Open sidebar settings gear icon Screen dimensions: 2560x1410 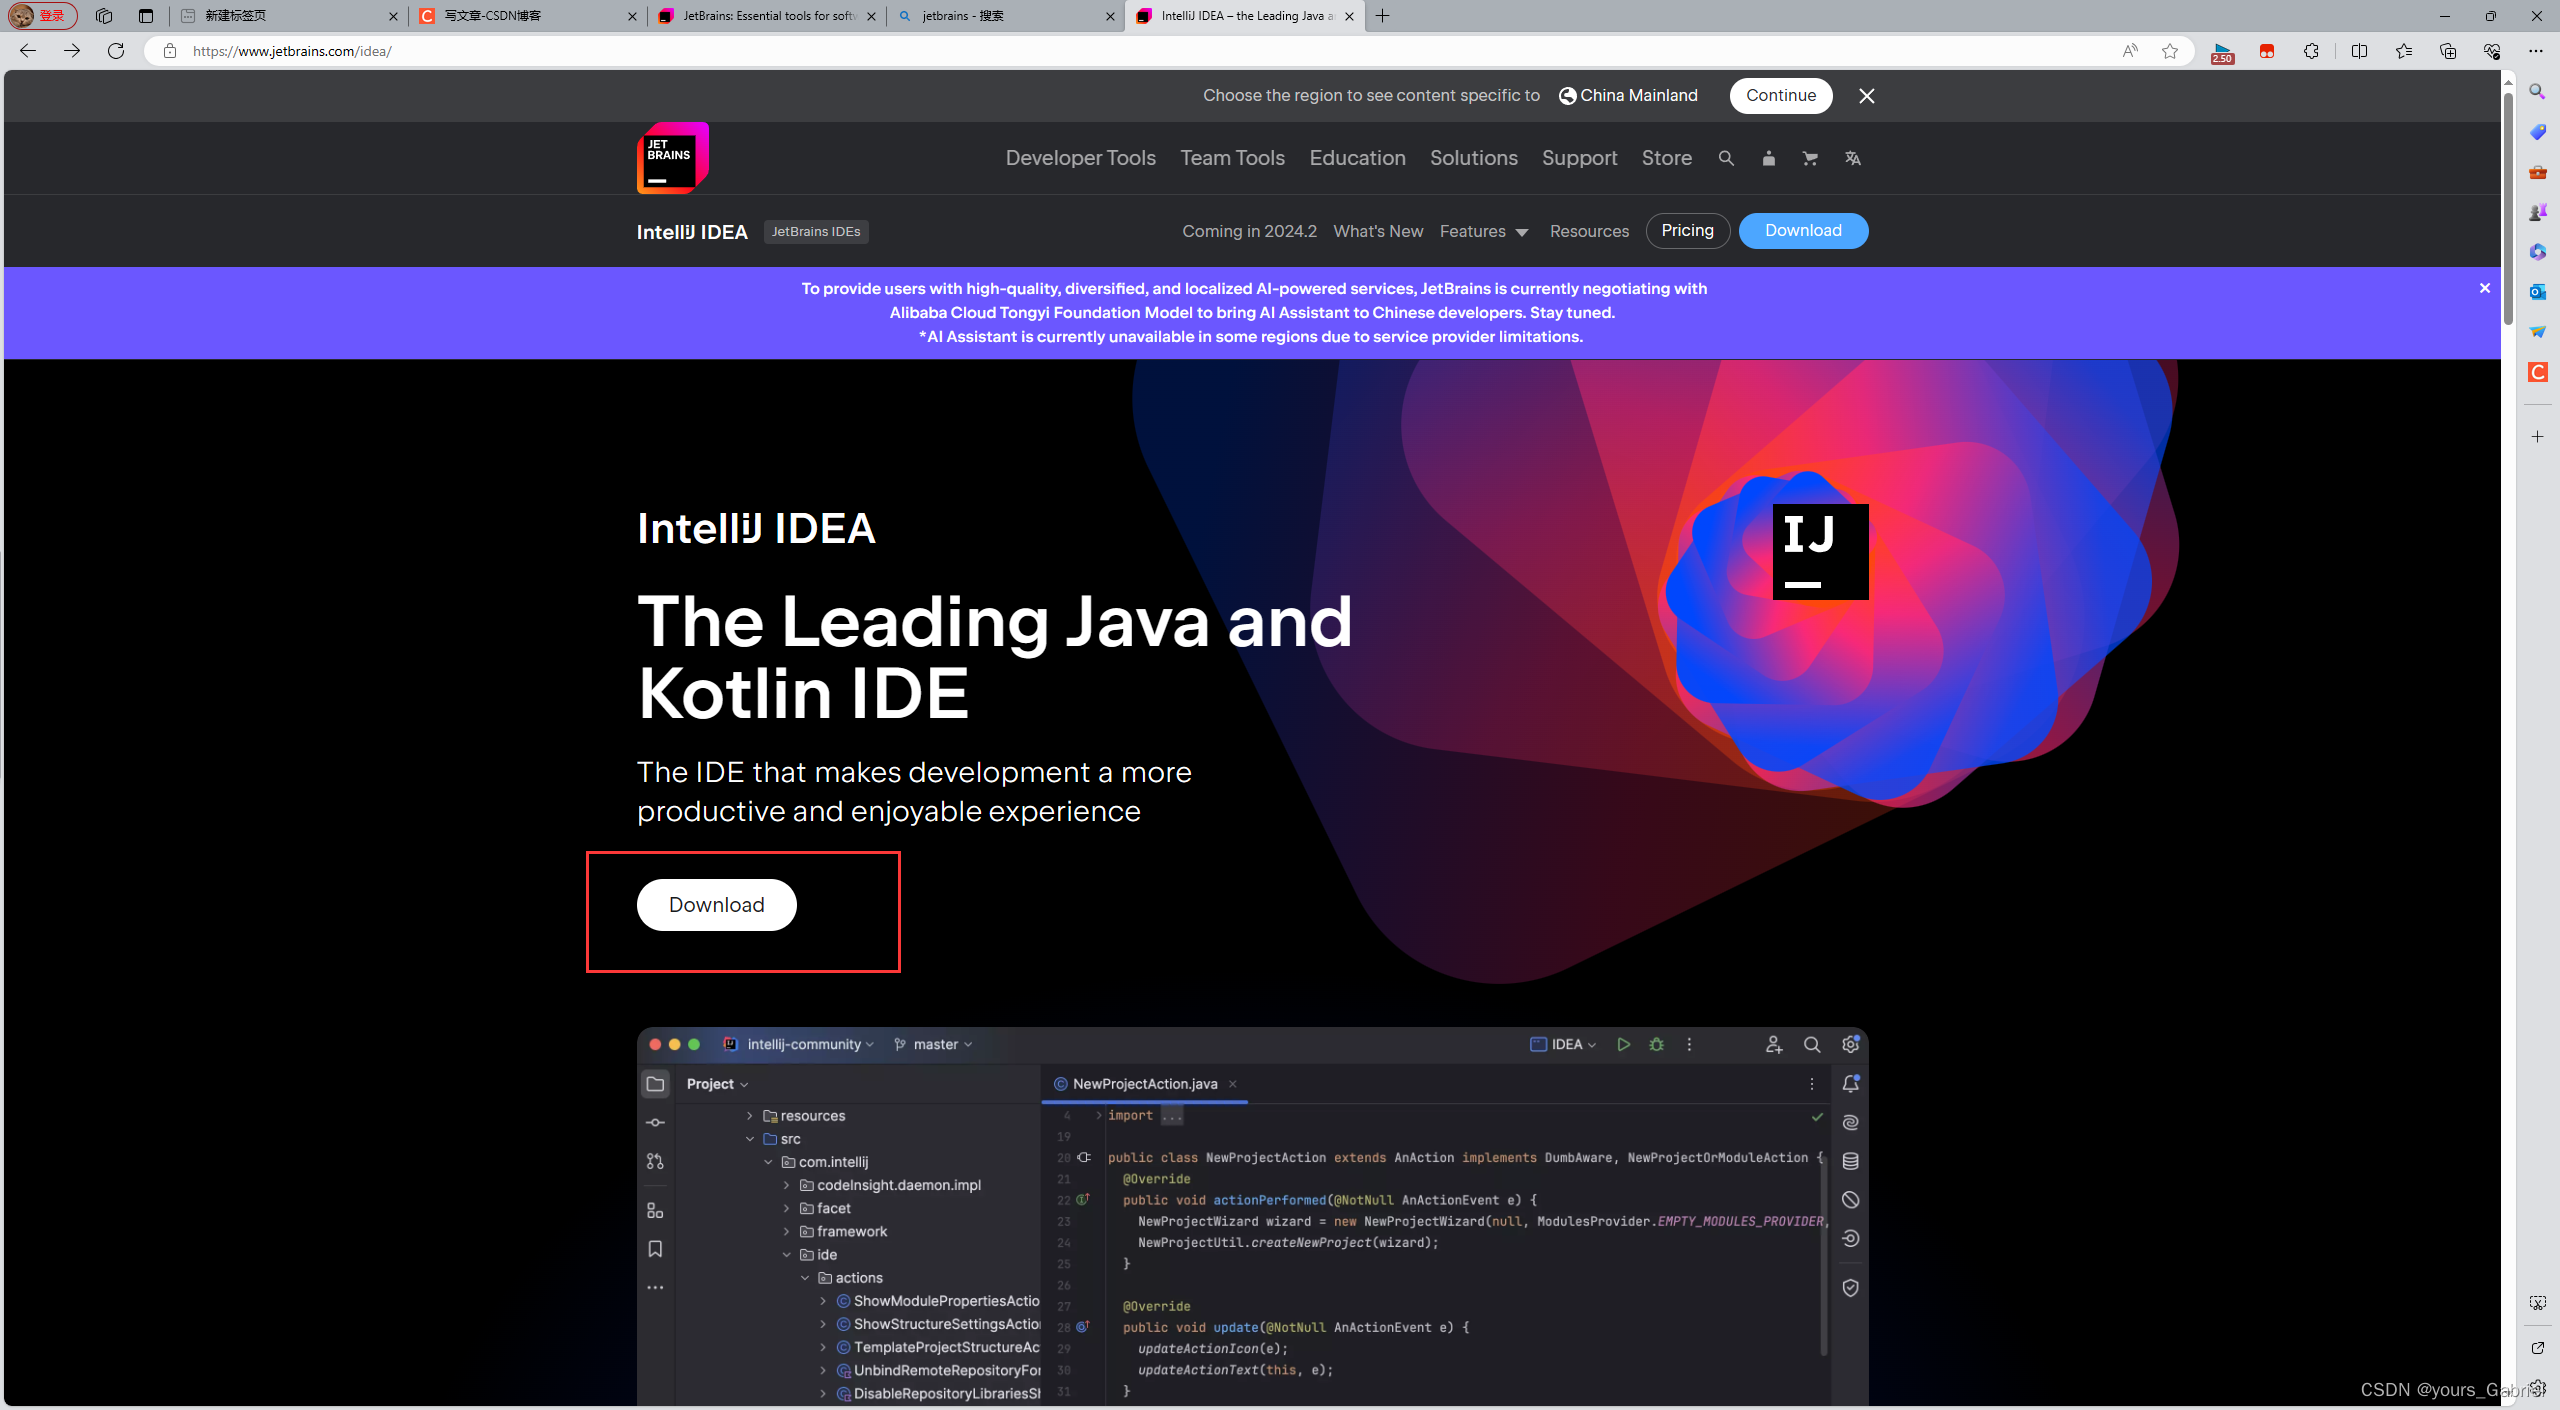[x=2538, y=1388]
